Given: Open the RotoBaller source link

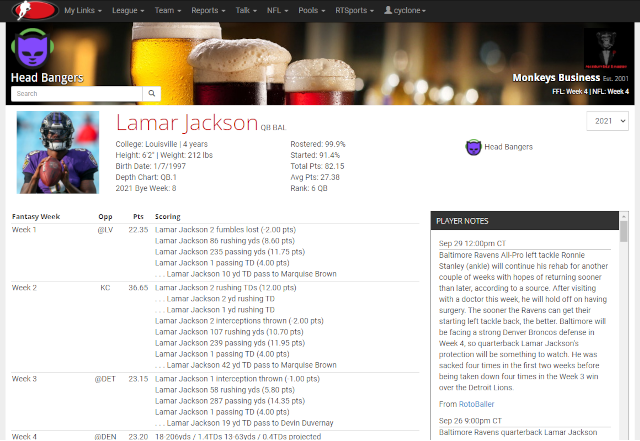Looking at the screenshot, I should (476, 404).
